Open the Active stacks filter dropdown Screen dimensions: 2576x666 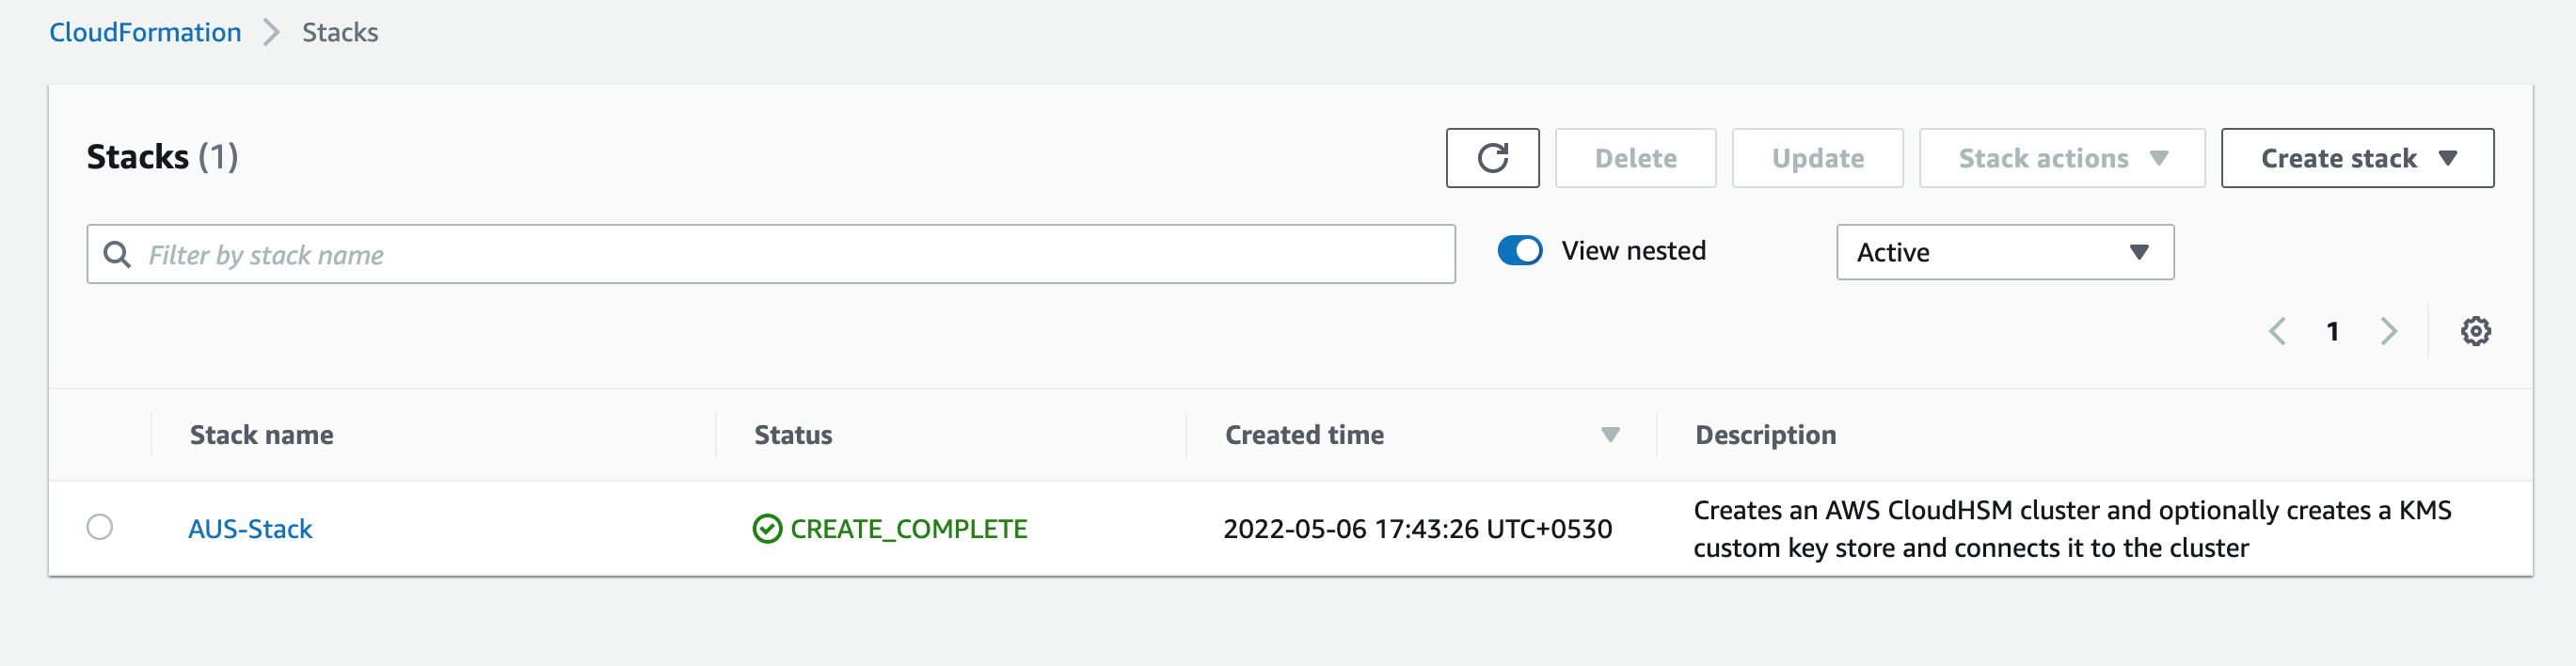[2004, 251]
